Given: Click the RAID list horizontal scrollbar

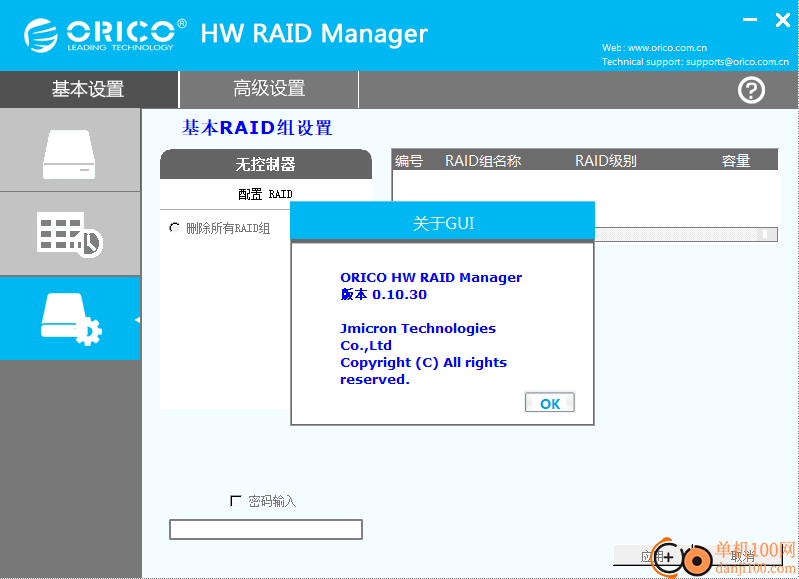Looking at the screenshot, I should tap(686, 234).
